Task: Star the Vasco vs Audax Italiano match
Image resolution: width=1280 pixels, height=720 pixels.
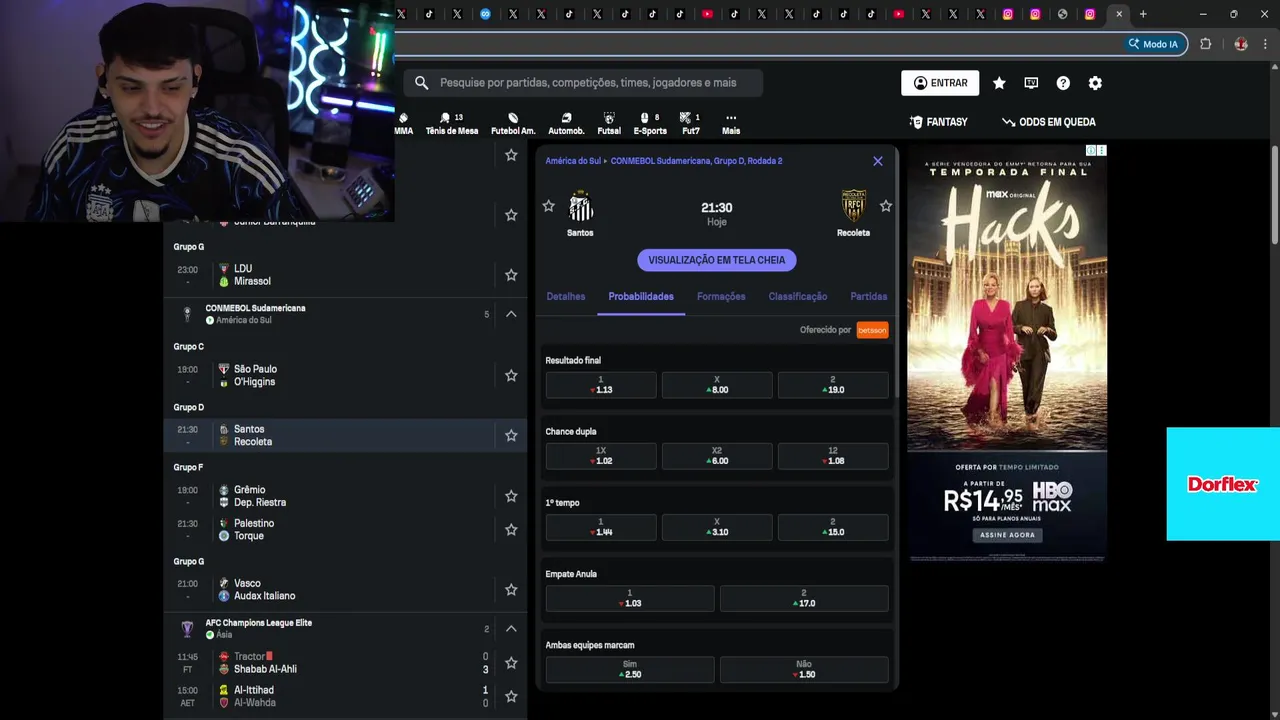Action: tap(511, 589)
